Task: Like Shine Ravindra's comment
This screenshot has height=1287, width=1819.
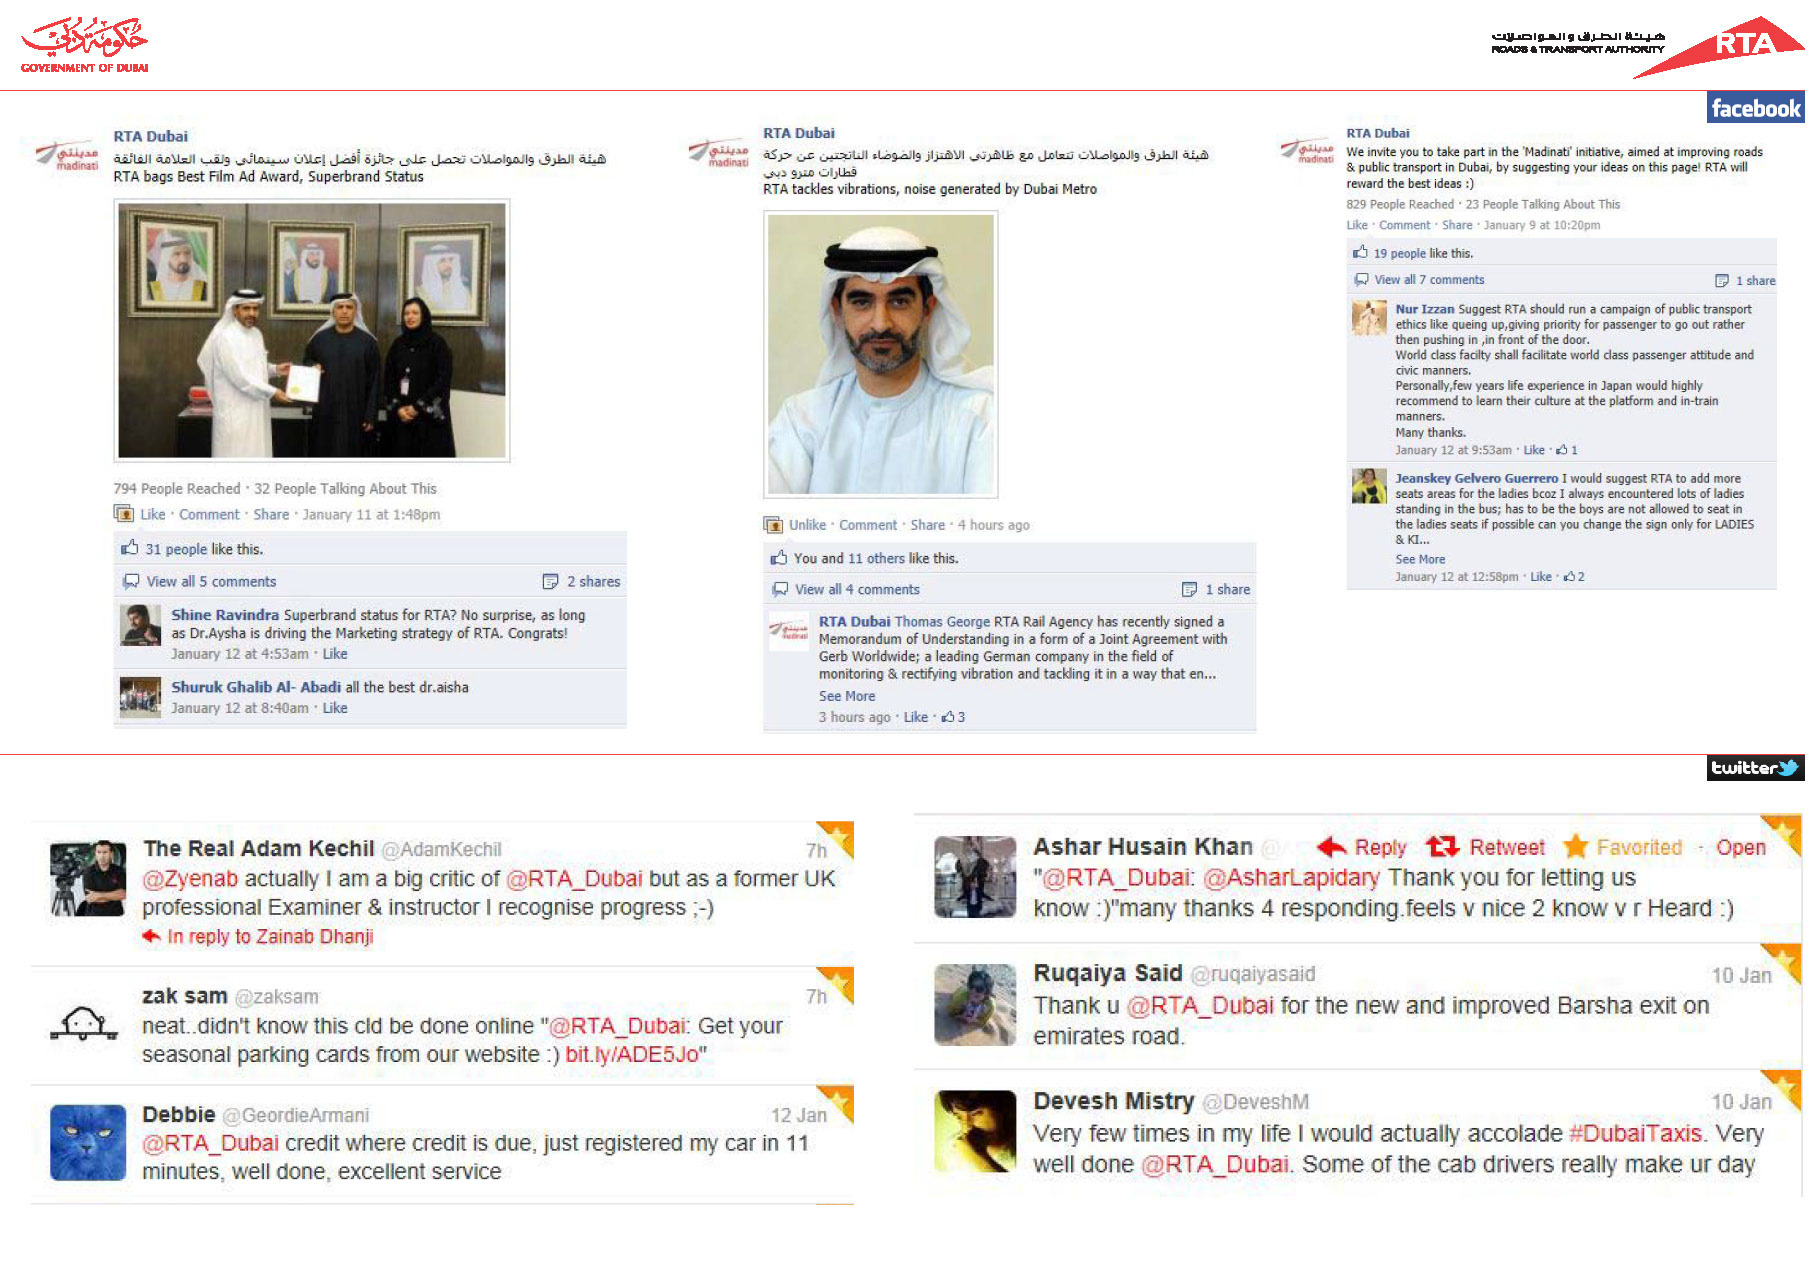Action: tap(335, 654)
